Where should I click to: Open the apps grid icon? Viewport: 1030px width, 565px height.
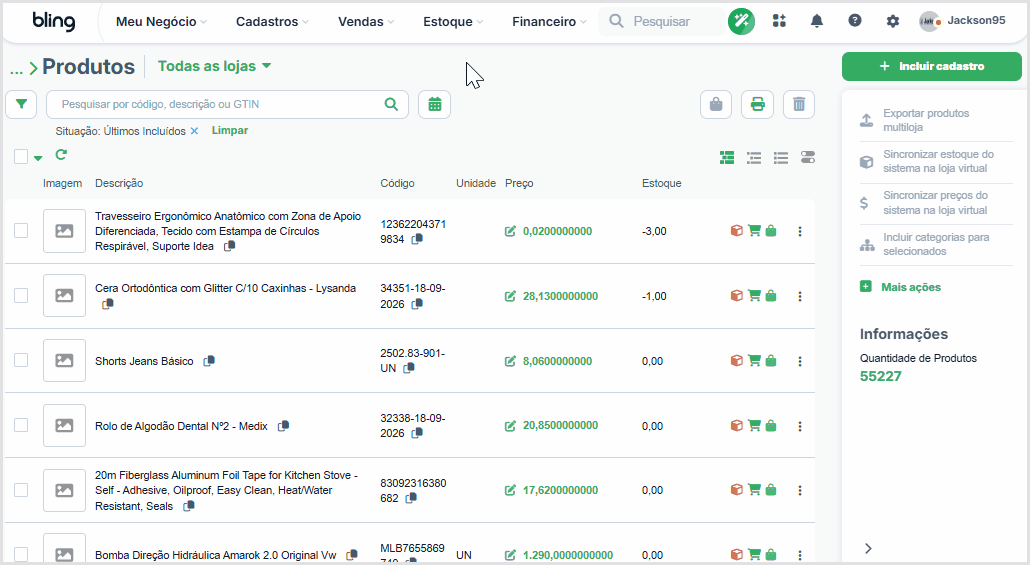pos(779,21)
